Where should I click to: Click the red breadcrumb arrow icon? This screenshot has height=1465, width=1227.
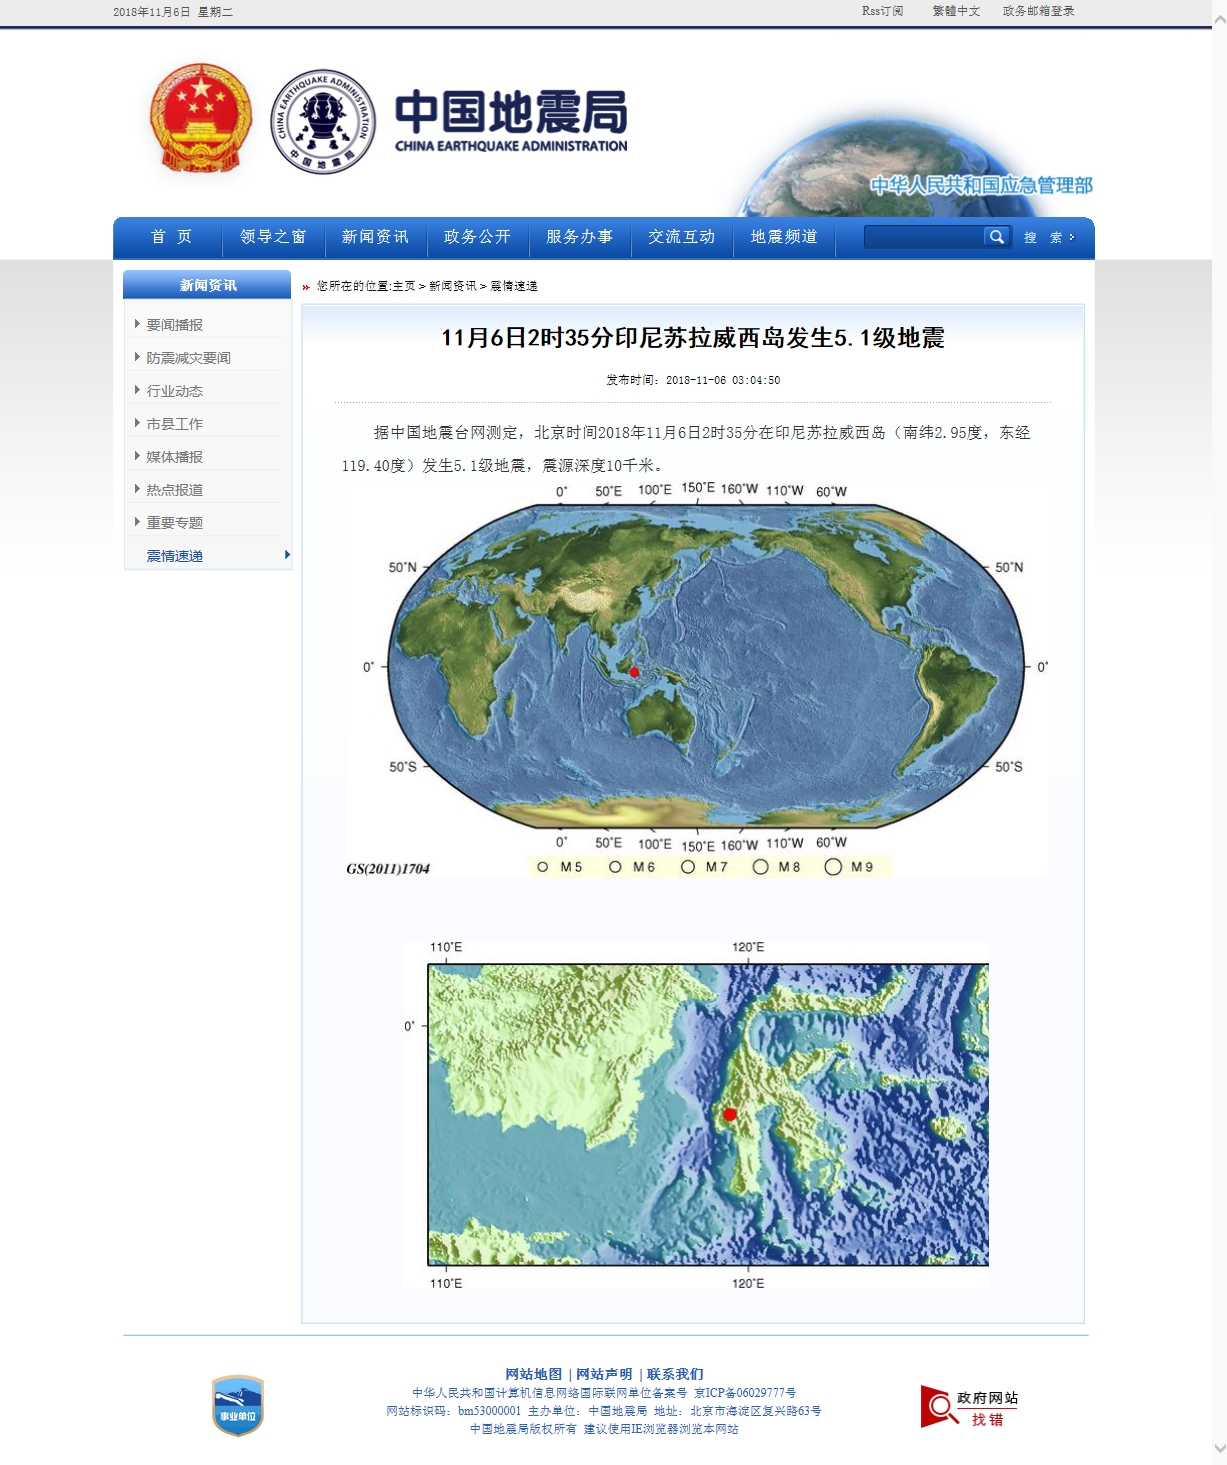(305, 287)
